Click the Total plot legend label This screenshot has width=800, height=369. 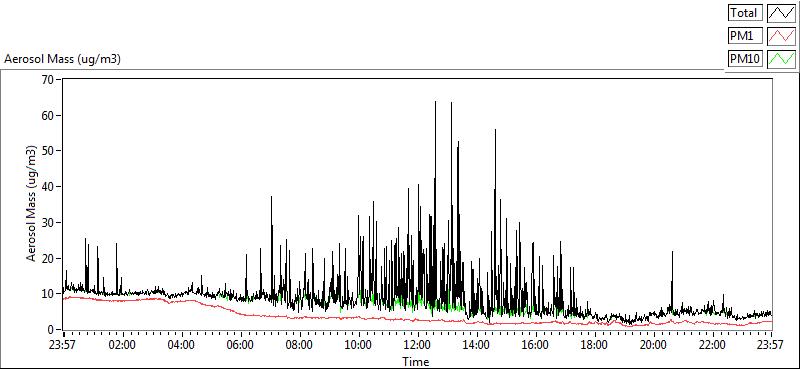tap(745, 12)
